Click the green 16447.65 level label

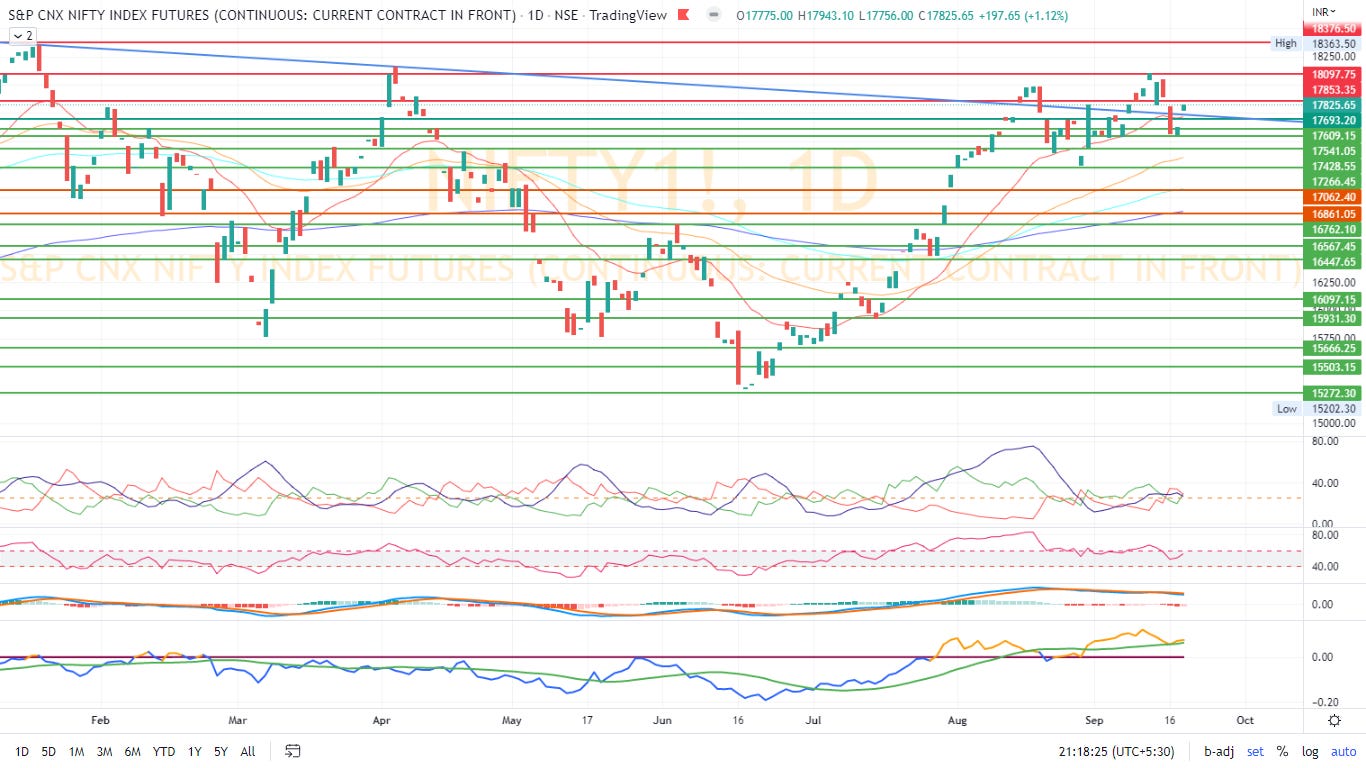1334,261
